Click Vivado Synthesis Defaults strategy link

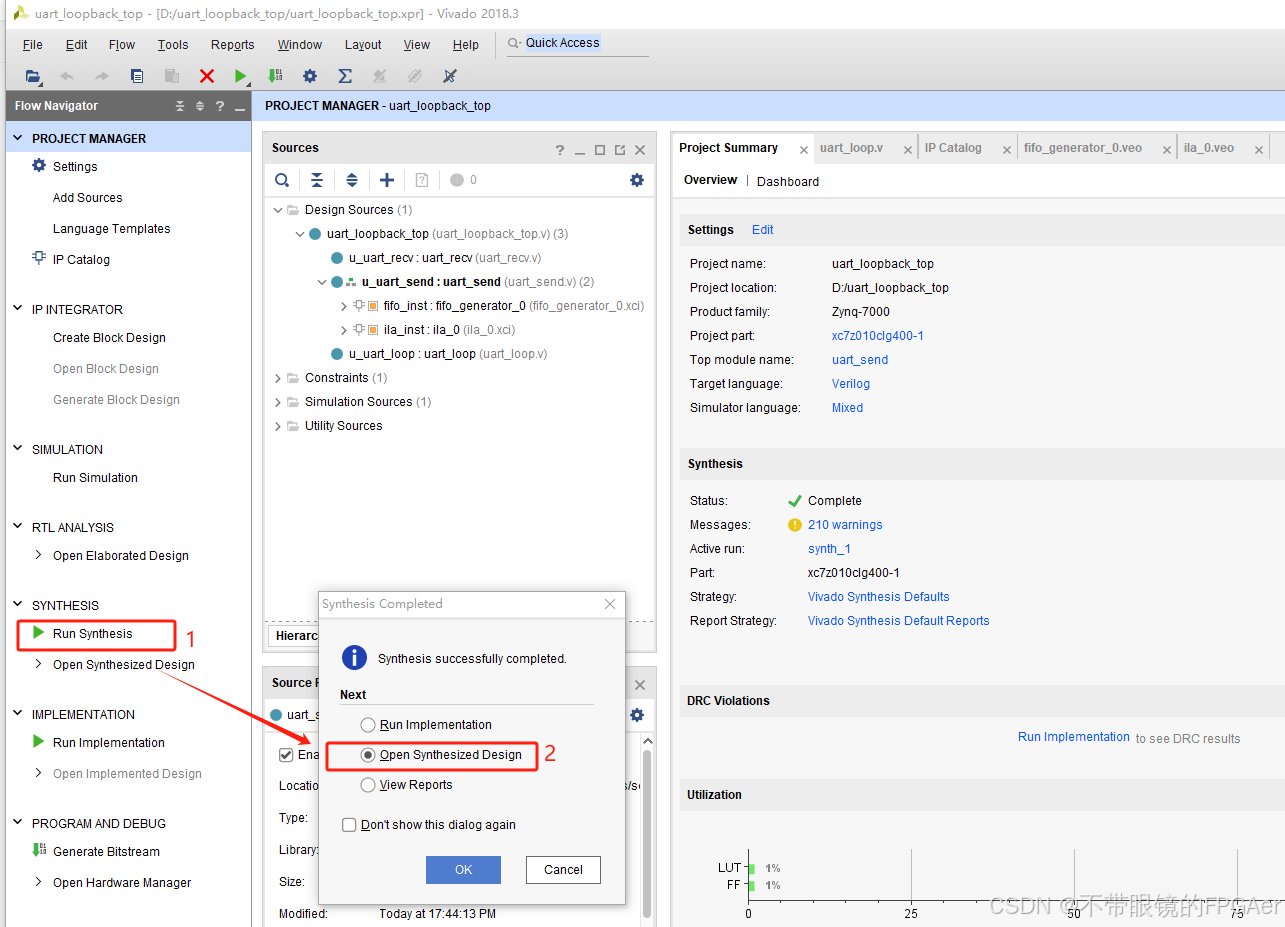click(879, 597)
